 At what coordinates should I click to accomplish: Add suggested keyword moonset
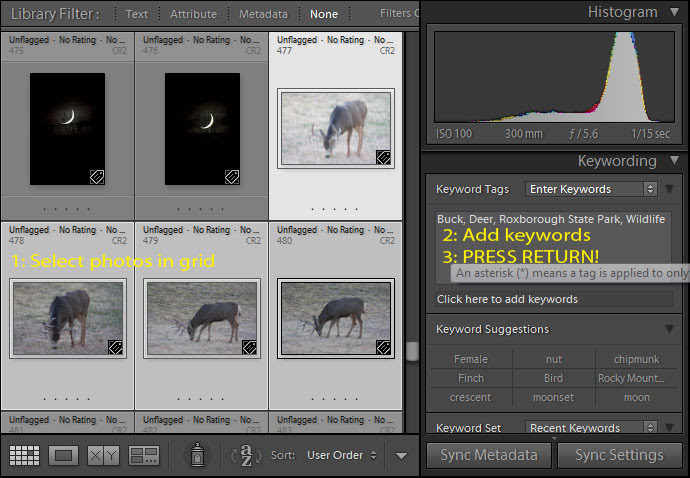coord(554,397)
